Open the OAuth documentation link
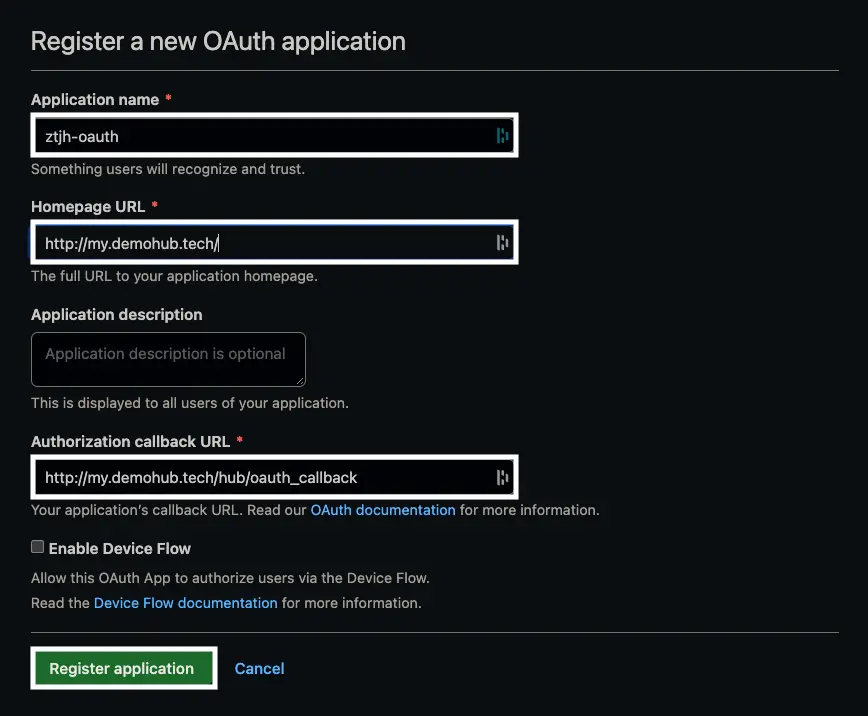 pyautogui.click(x=383, y=510)
